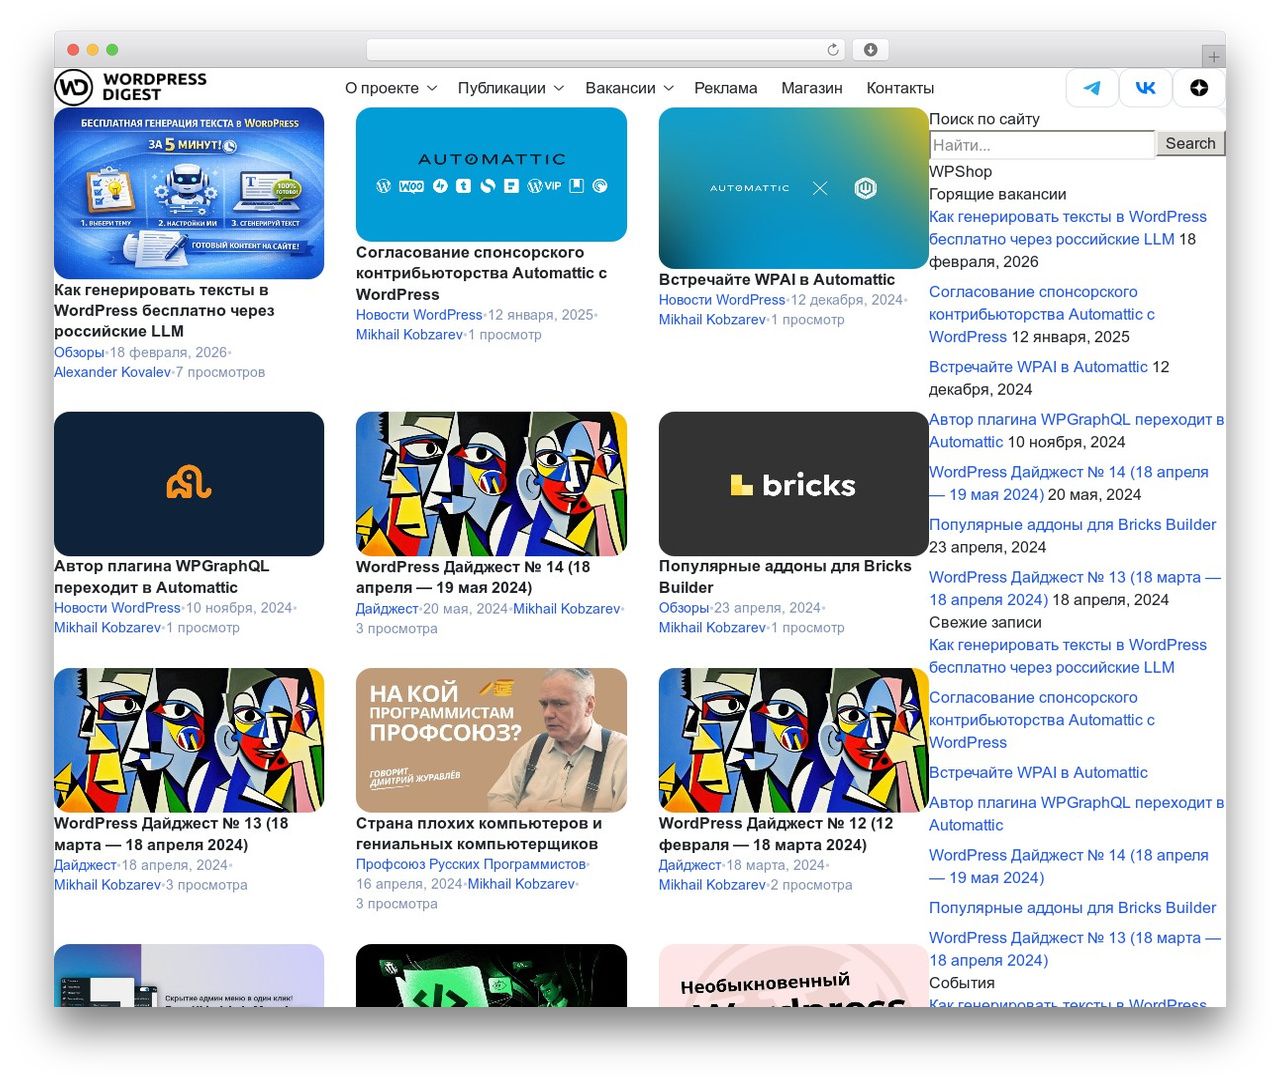Focus the Найти site search field
The width and height of the screenshot is (1280, 1084).
(x=1042, y=145)
